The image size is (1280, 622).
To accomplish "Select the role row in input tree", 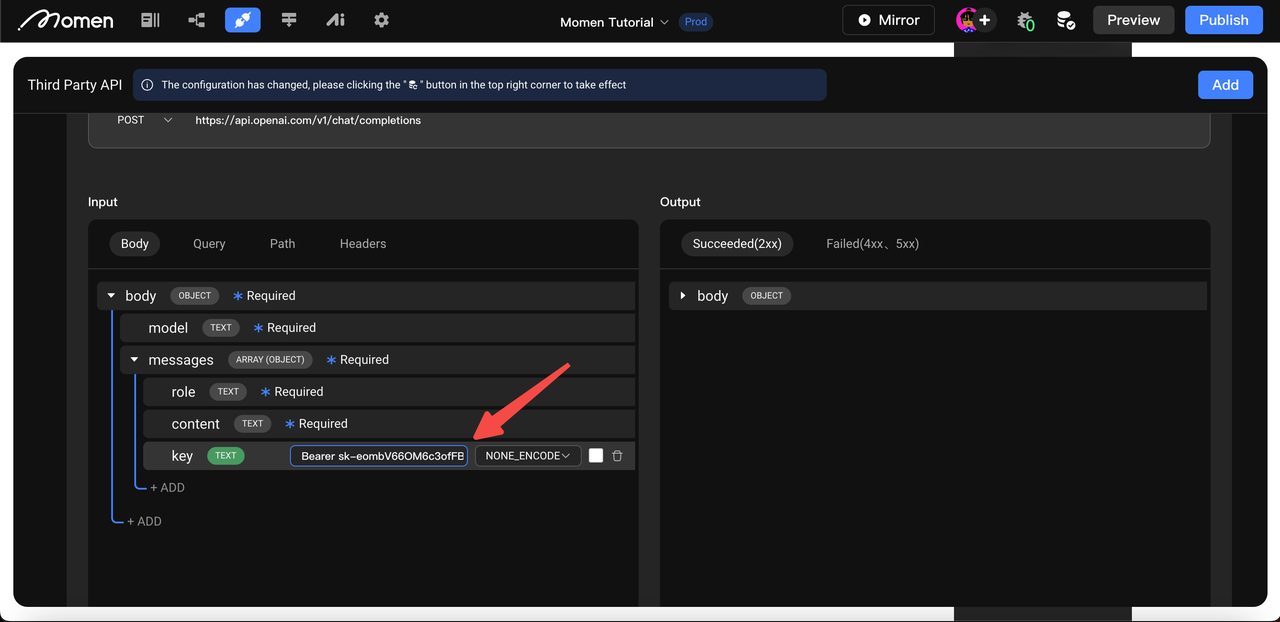I will (x=389, y=392).
